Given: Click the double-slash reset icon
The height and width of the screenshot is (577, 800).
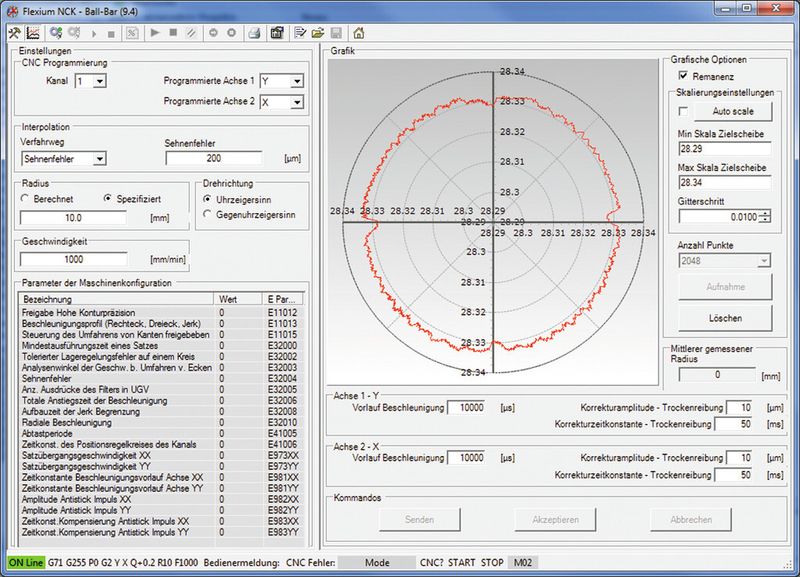Looking at the screenshot, I should [191, 33].
